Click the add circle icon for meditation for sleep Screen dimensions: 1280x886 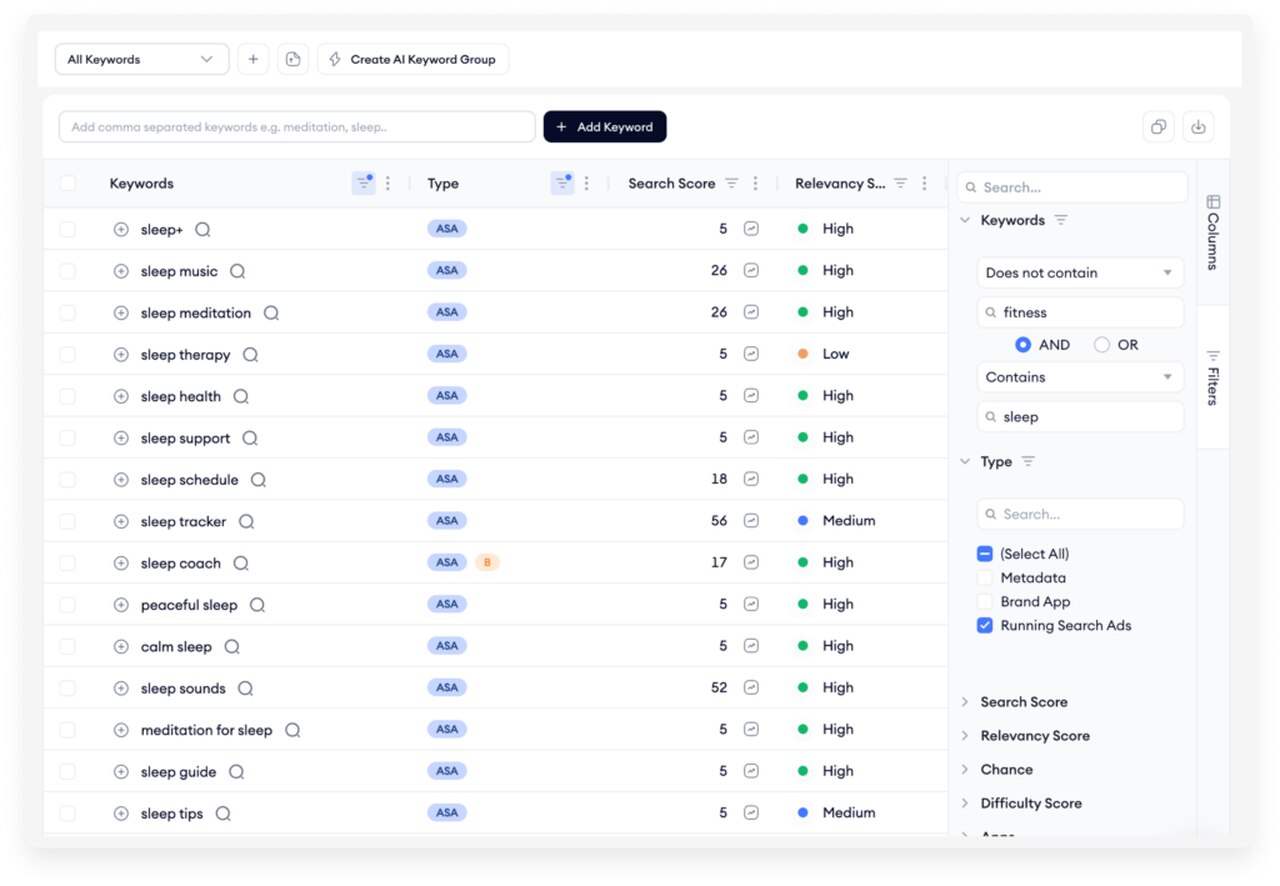[x=121, y=730]
